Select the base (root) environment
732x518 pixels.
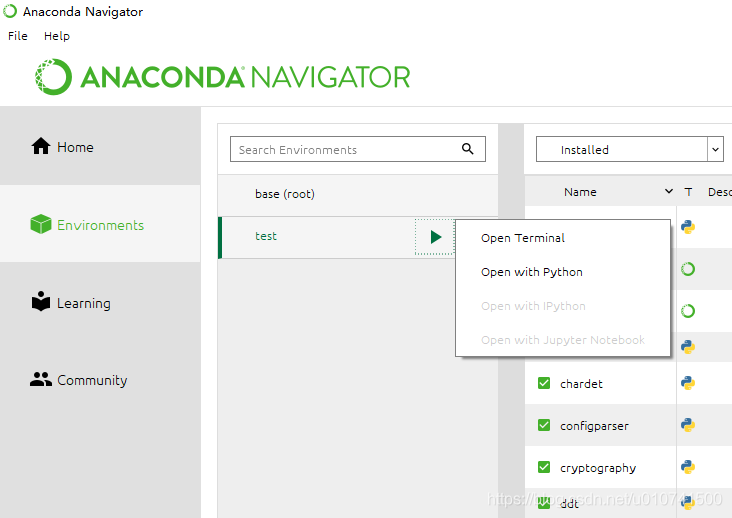(x=358, y=194)
